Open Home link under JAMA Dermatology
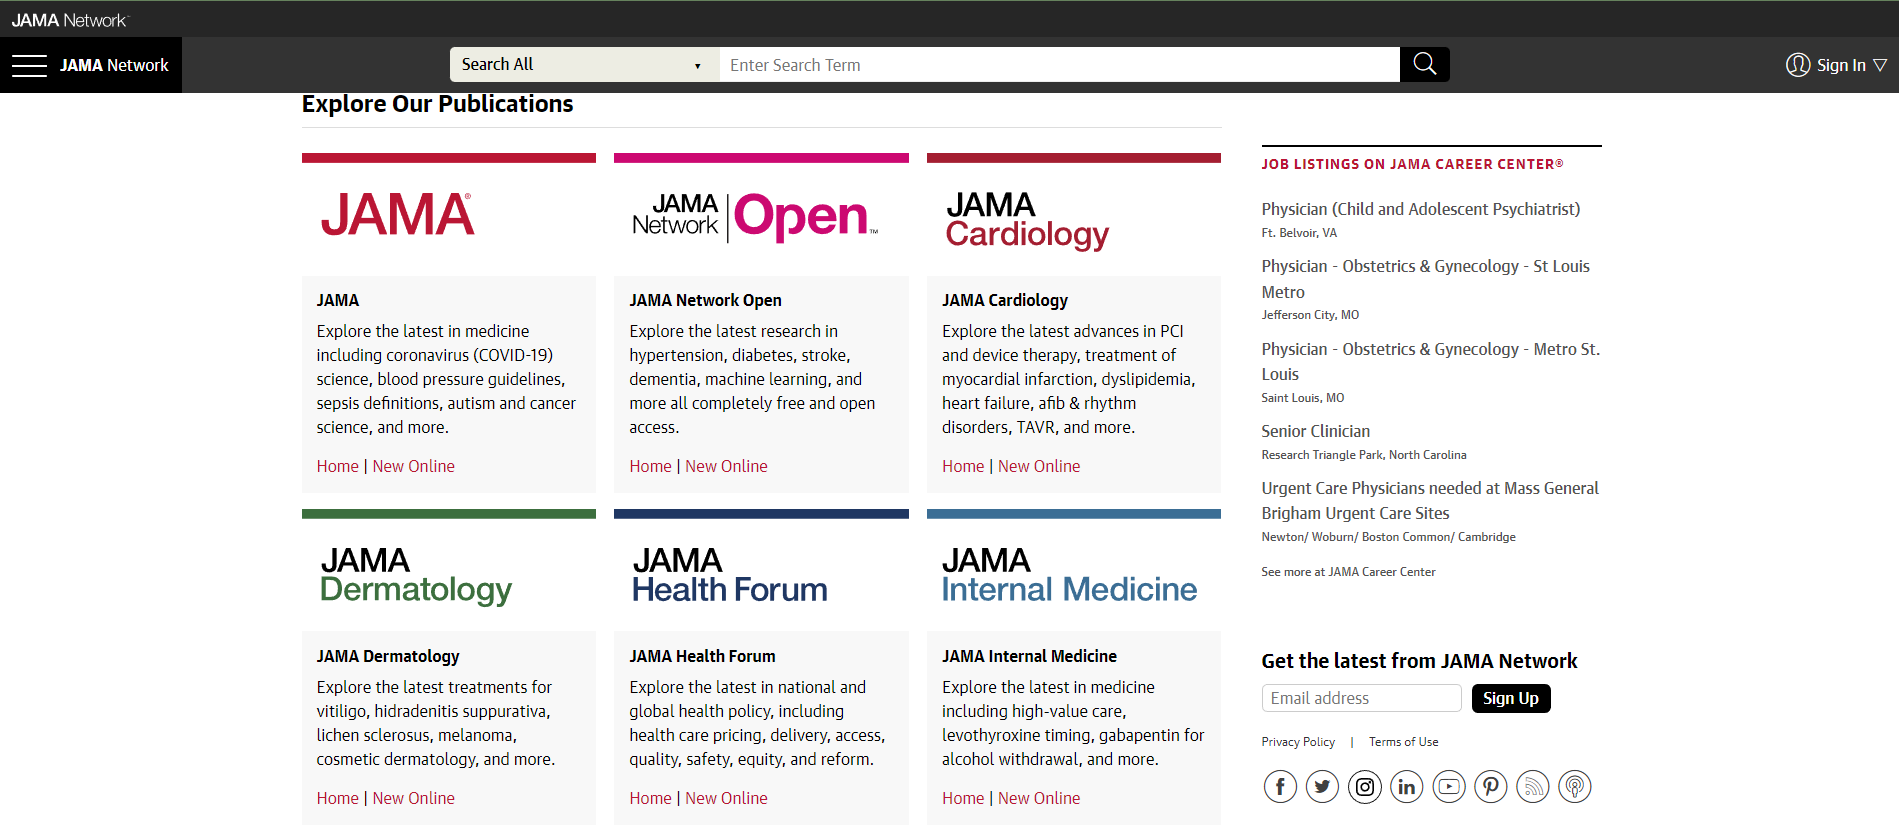Image resolution: width=1899 pixels, height=839 pixels. click(338, 798)
